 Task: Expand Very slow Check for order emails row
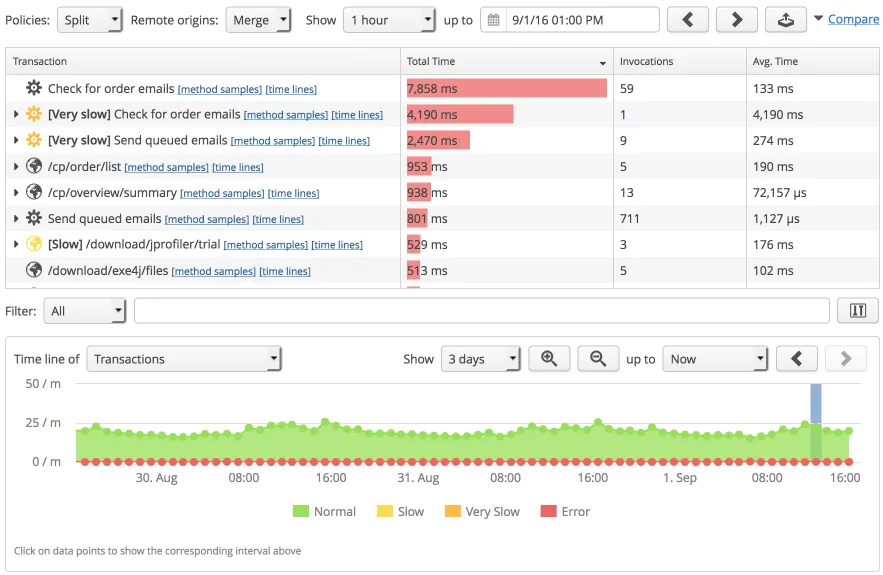click(16, 114)
